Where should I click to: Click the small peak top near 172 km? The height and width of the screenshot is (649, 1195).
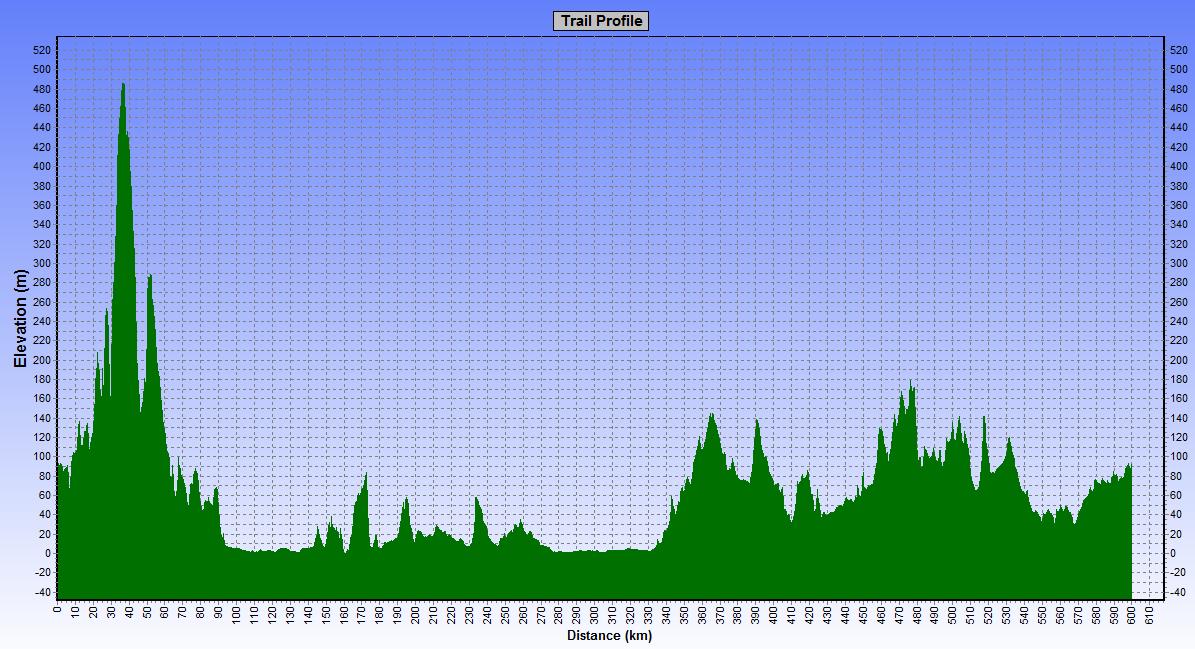pos(366,474)
